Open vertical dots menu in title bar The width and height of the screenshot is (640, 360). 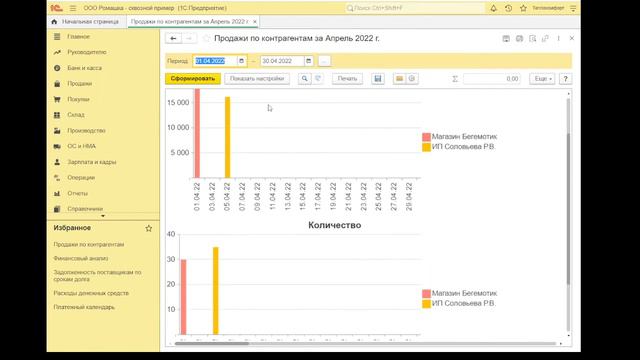click(558, 38)
